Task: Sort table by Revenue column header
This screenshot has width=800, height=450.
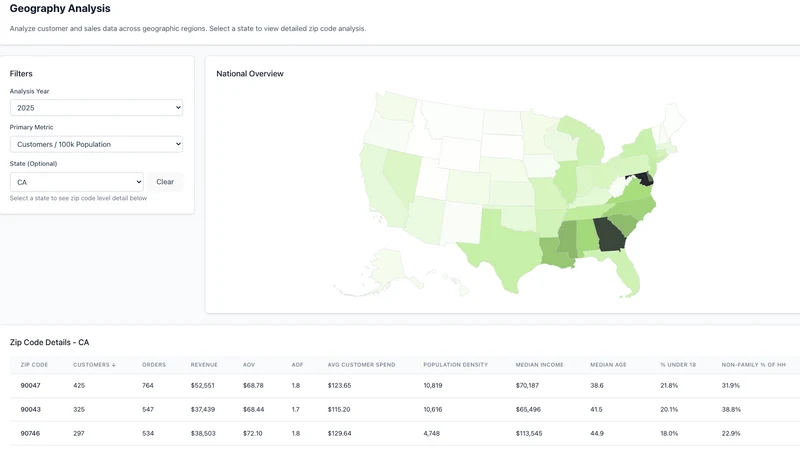Action: coord(204,365)
